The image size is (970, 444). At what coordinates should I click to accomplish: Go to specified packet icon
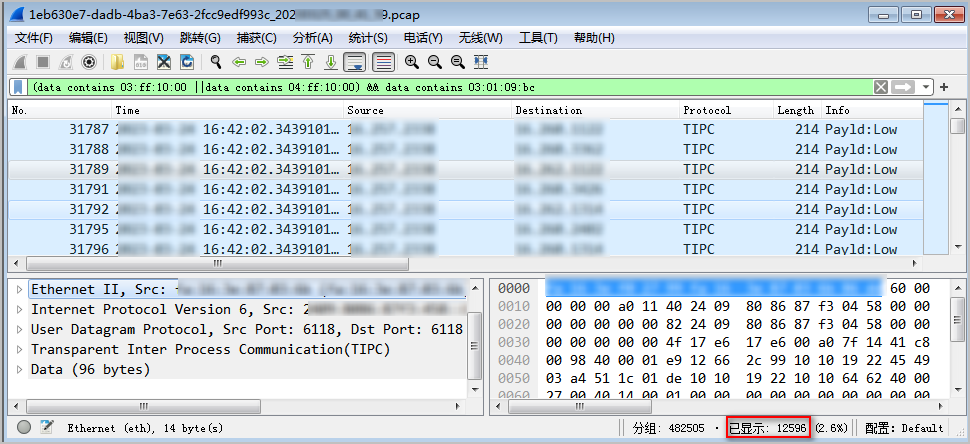tap(285, 62)
